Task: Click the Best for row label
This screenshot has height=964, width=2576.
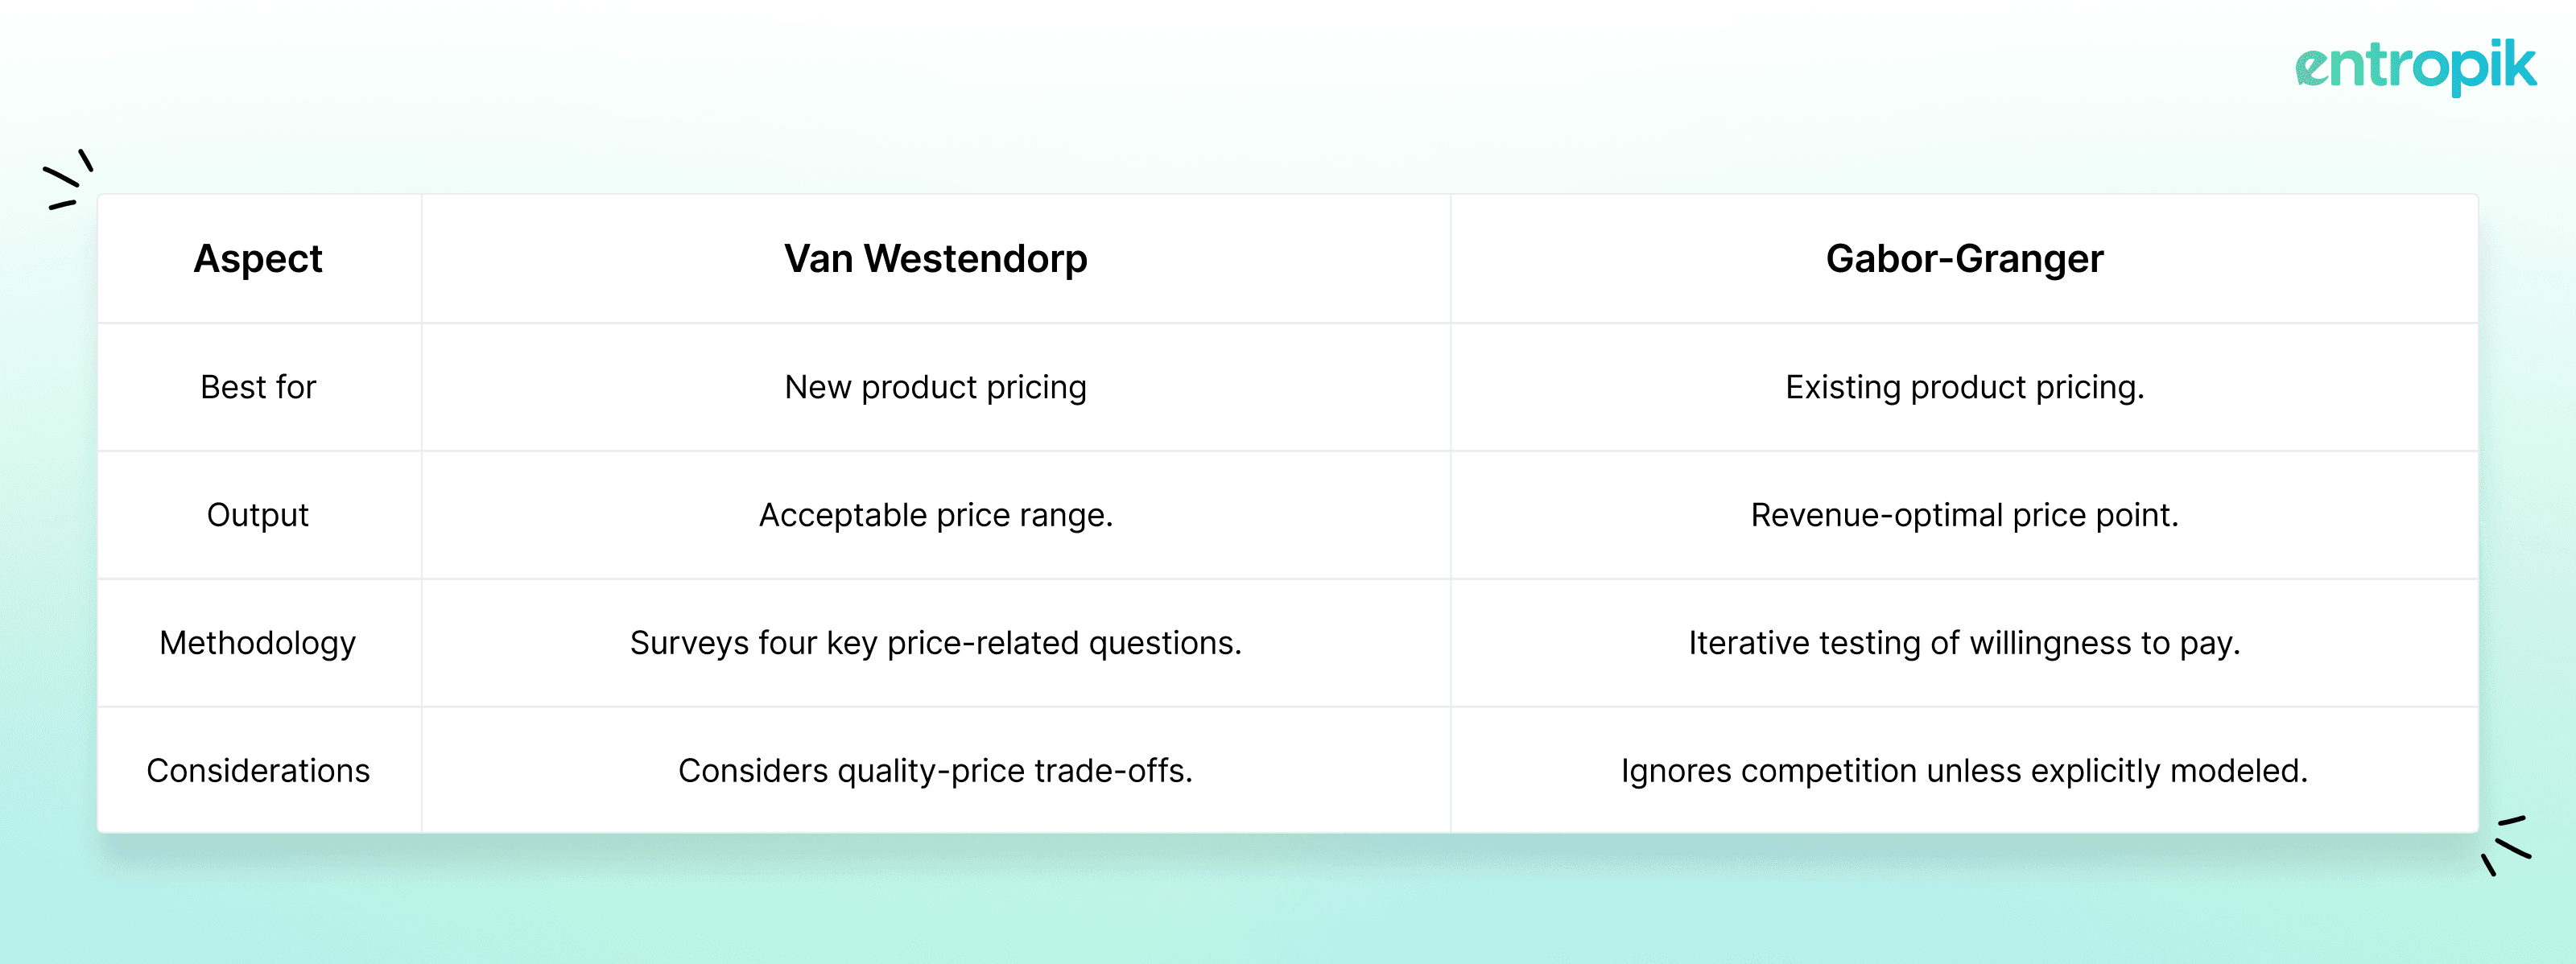Action: pos(258,387)
